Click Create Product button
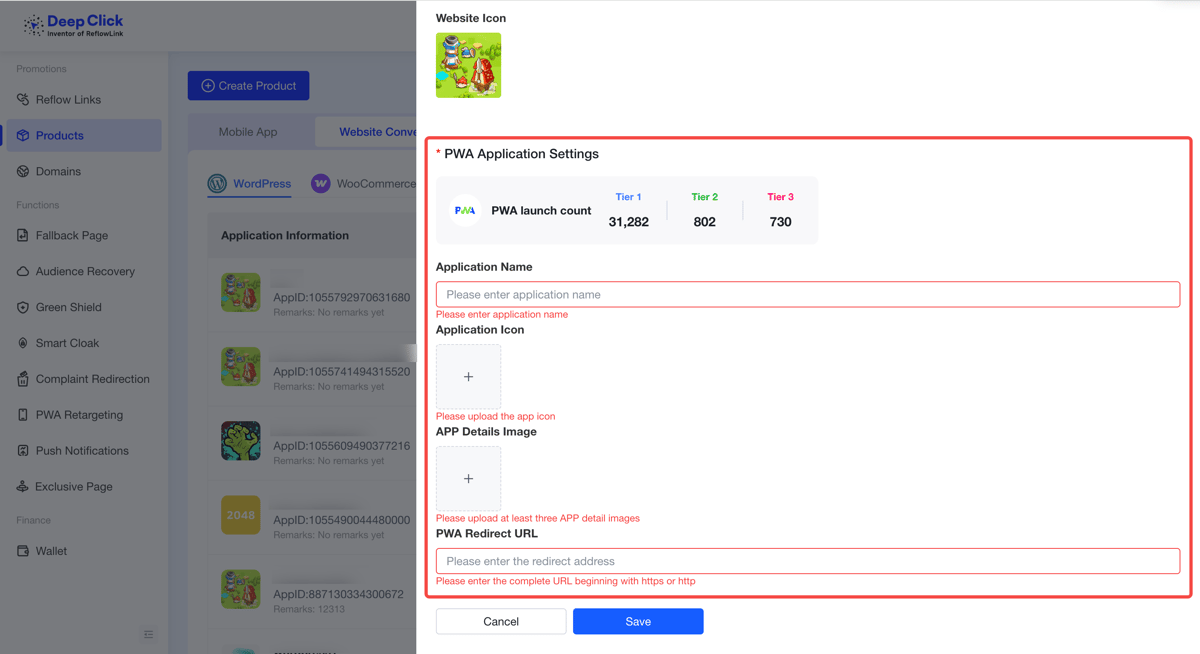This screenshot has height=654, width=1200. (249, 86)
